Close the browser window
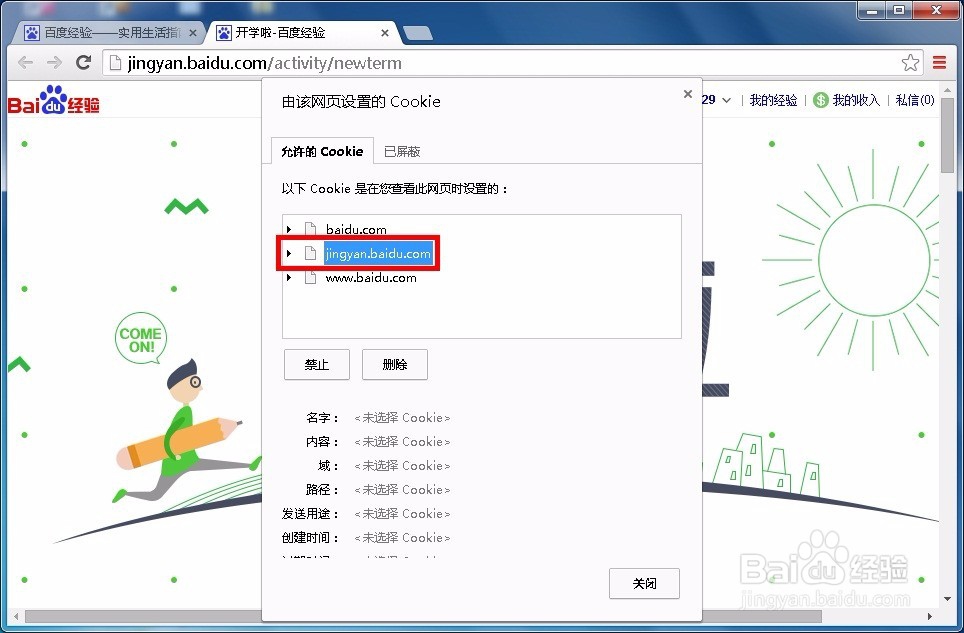Screen dimensions: 964x633 [936, 10]
